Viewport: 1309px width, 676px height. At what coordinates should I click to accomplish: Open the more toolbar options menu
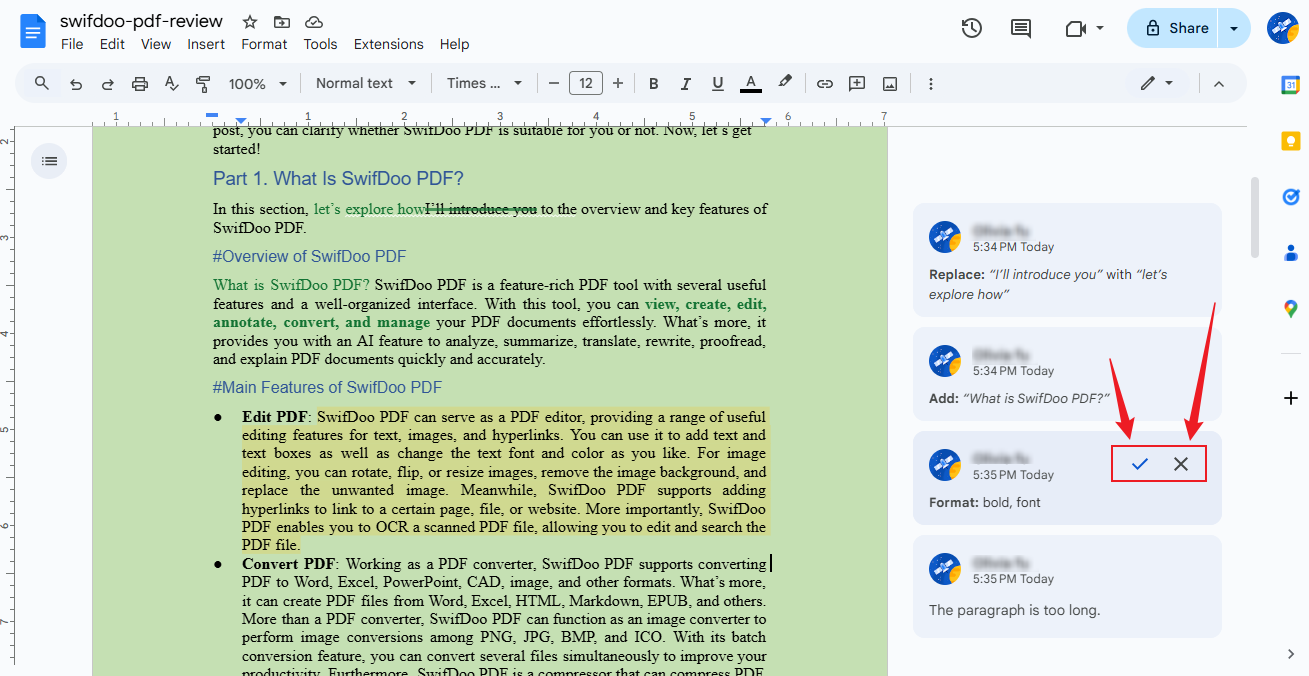point(931,84)
